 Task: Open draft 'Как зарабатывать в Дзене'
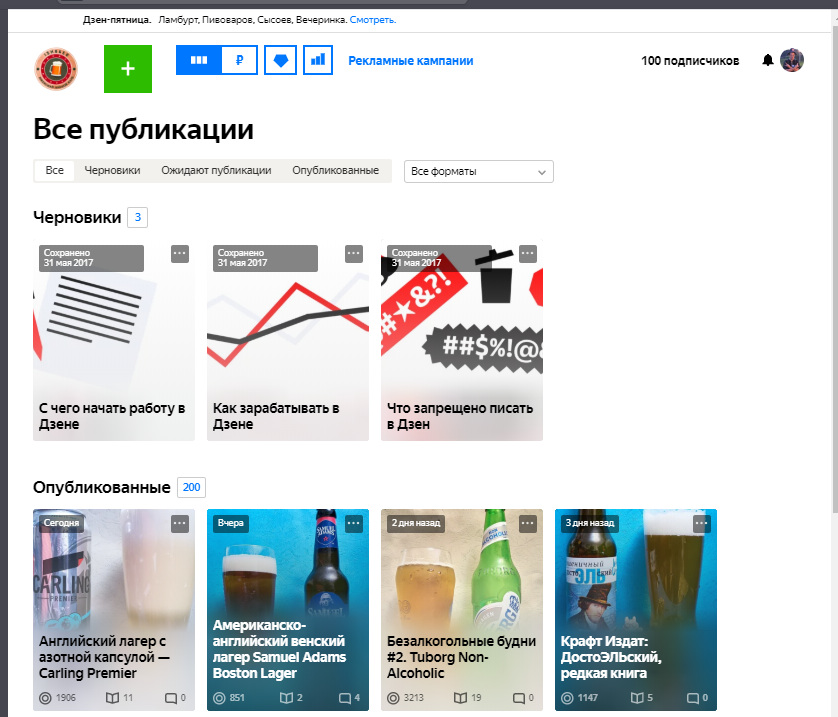tap(288, 340)
